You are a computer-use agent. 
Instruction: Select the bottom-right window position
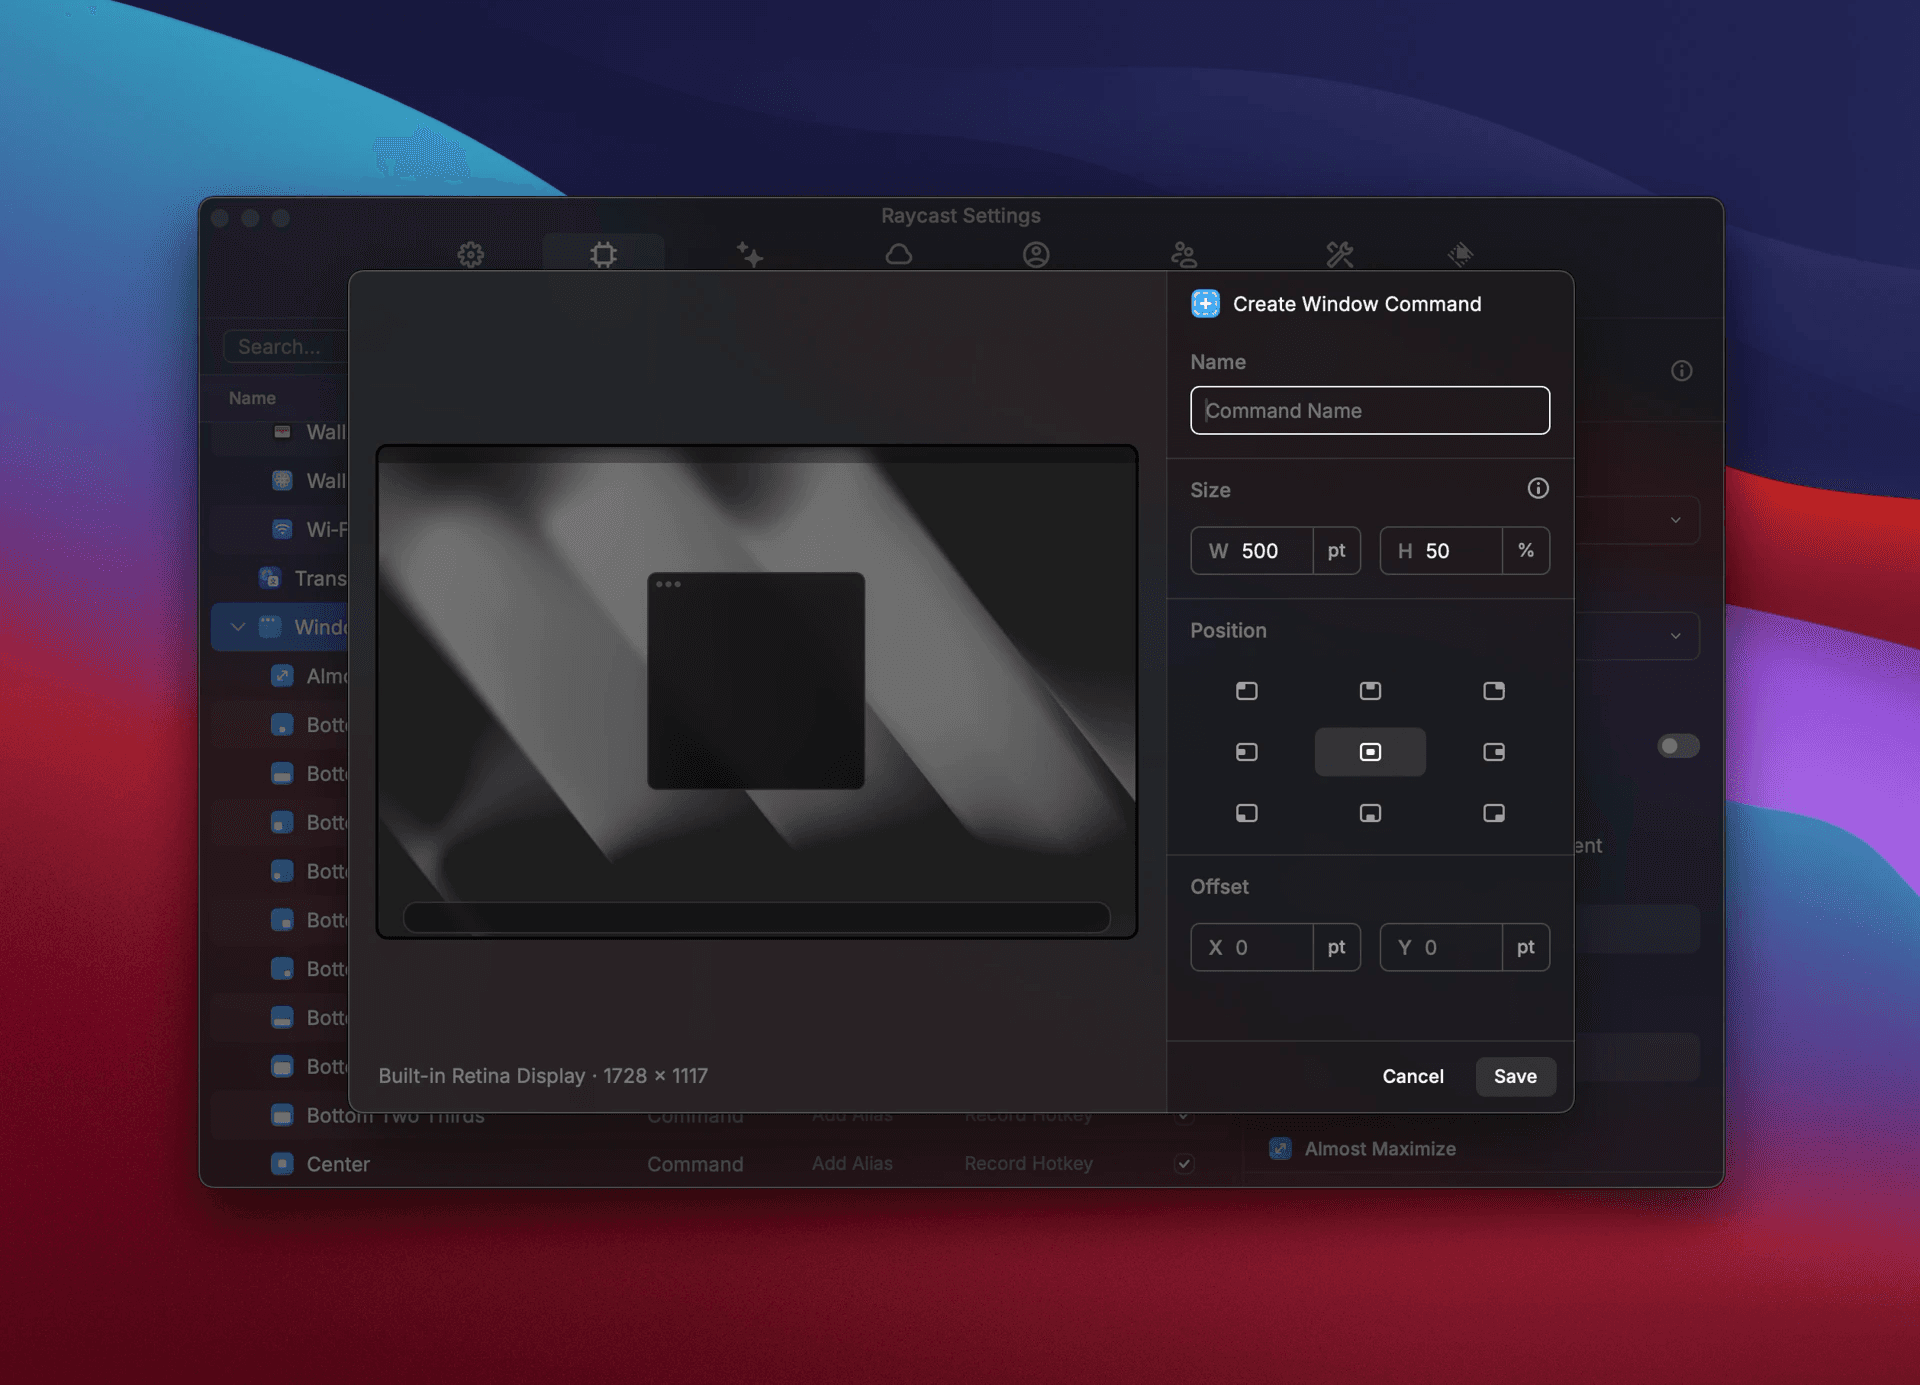tap(1494, 813)
